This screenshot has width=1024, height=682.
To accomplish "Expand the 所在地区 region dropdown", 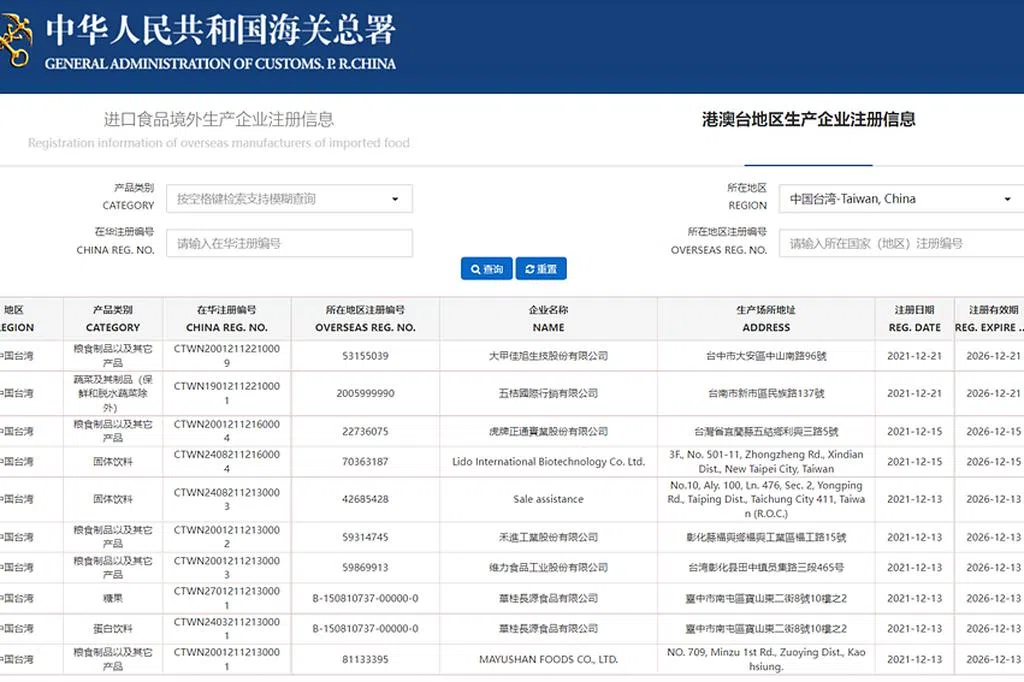I will 900,198.
